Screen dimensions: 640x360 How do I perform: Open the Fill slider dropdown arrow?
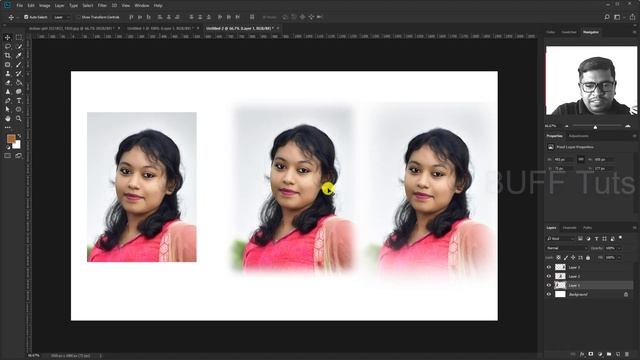(x=620, y=258)
